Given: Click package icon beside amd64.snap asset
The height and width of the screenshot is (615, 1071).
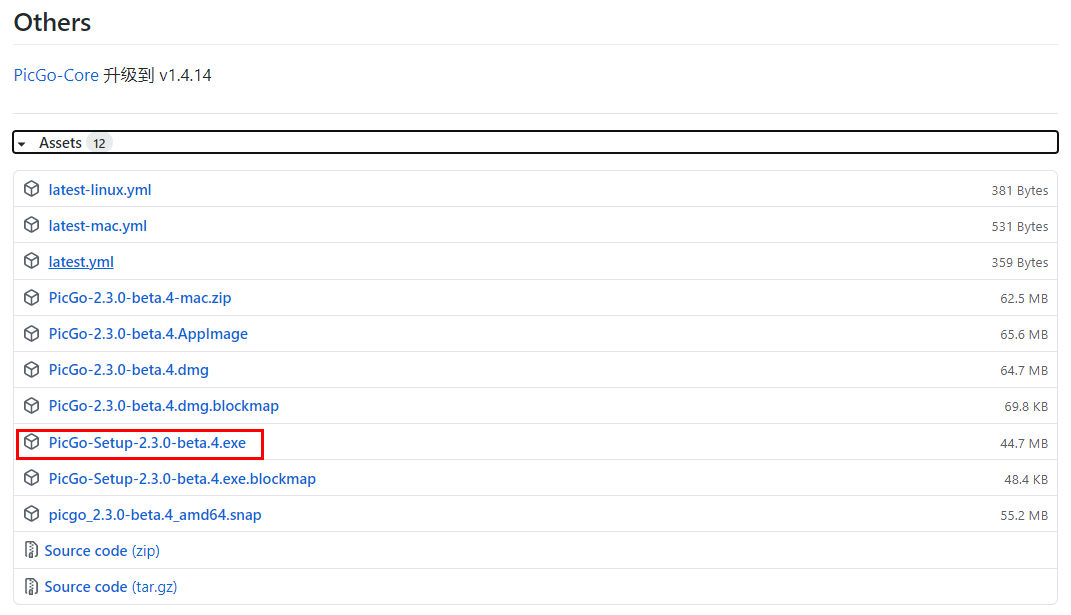Looking at the screenshot, I should 31,514.
